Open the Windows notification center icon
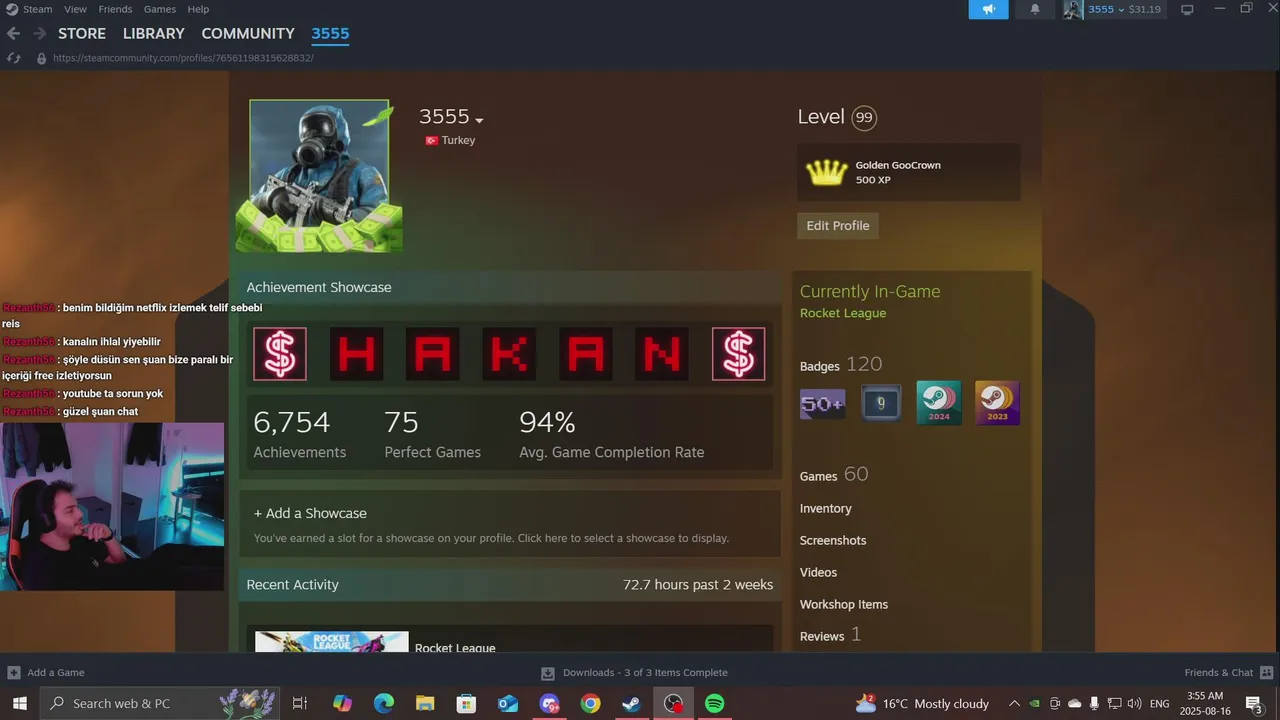 tap(1253, 703)
